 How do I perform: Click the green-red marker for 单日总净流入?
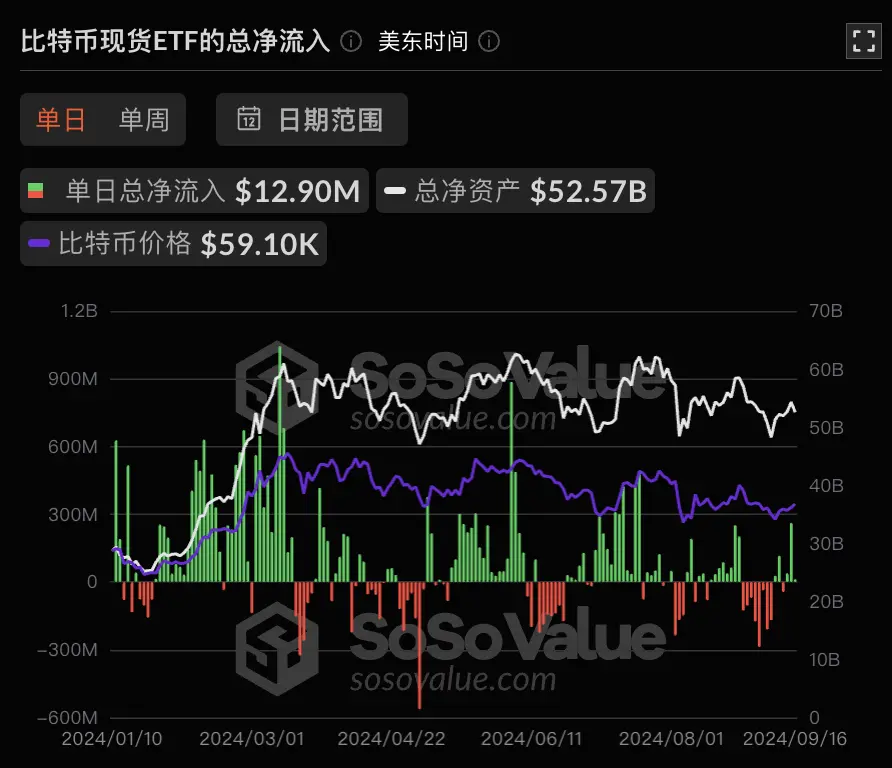[37, 191]
